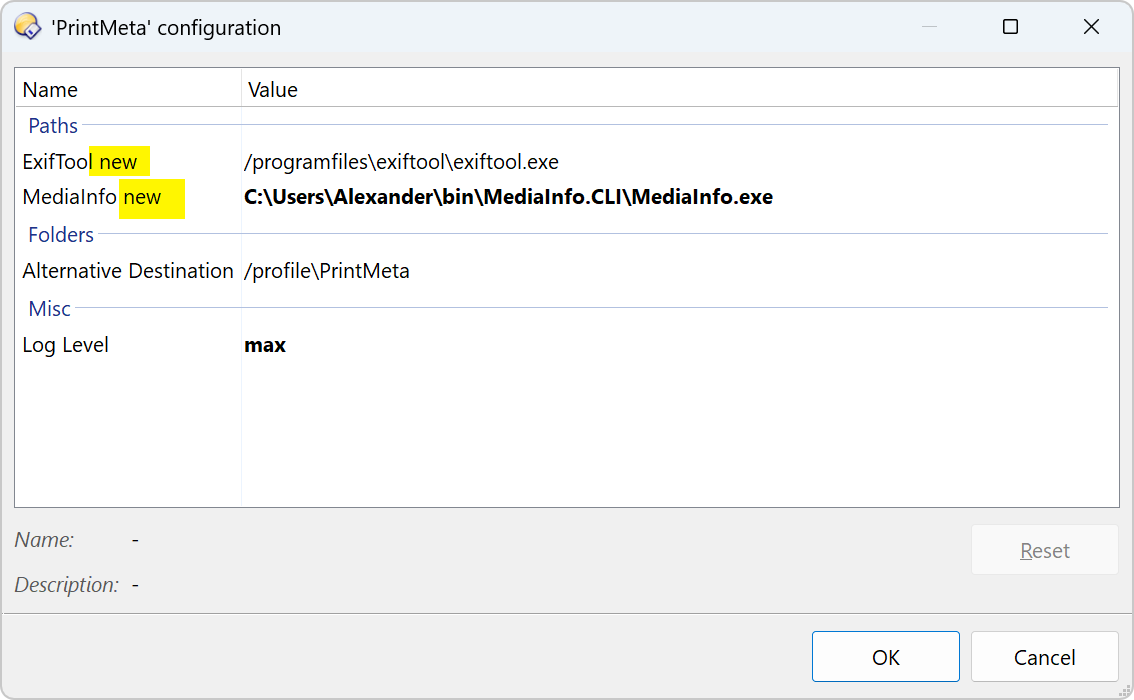Viewport: 1134px width, 700px height.
Task: Confirm settings with the OK button
Action: click(885, 657)
